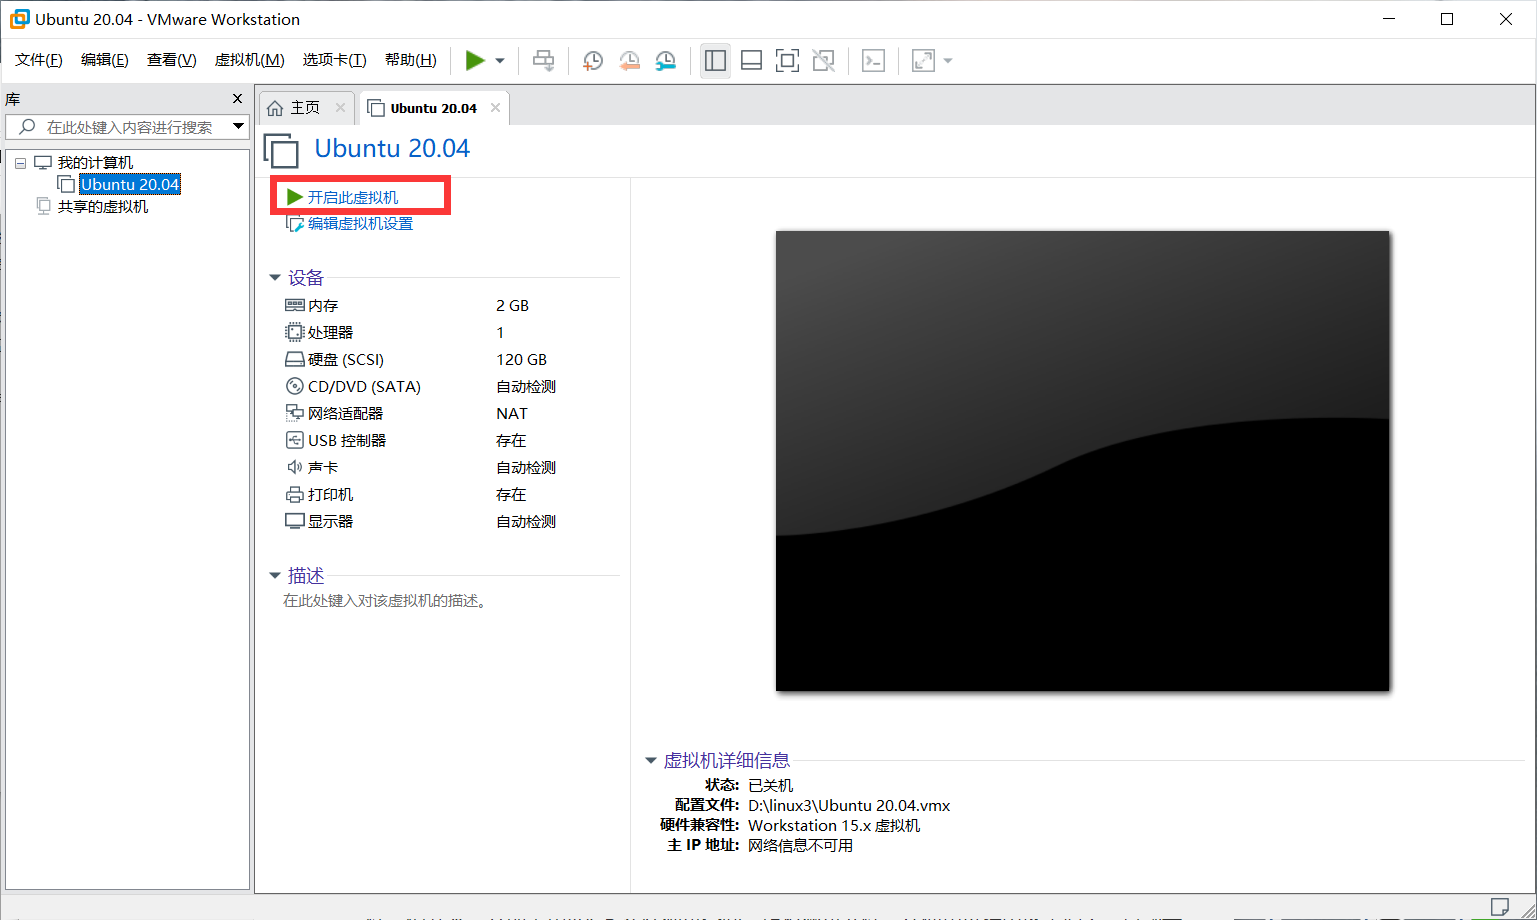Select the Ubuntu 20.04 tab

point(434,108)
